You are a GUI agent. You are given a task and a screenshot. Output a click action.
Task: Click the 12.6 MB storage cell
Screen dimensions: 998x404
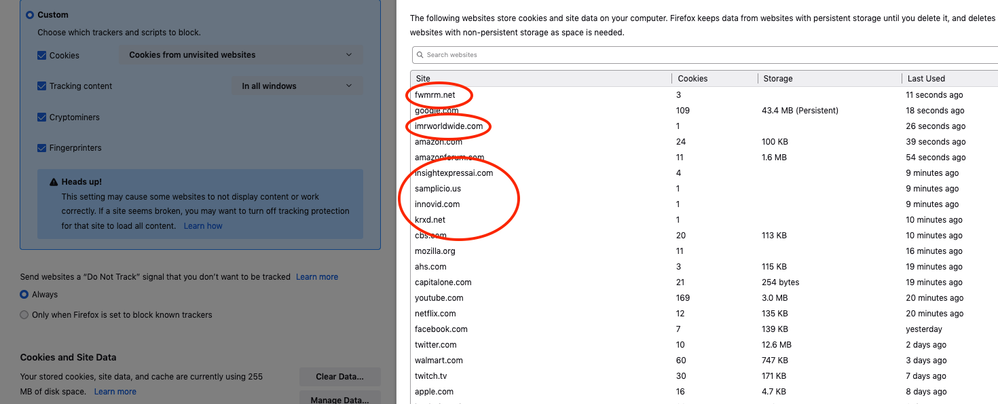tap(777, 345)
